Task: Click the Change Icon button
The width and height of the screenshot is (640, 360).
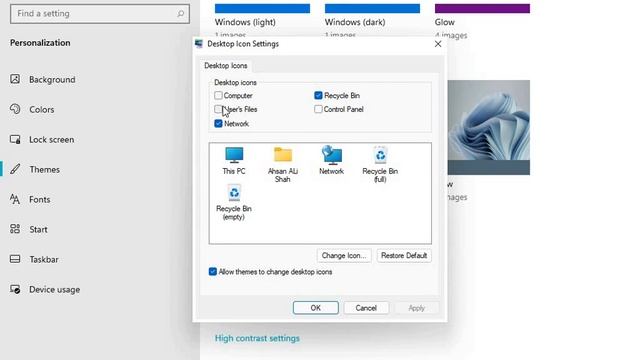Action: point(344,256)
